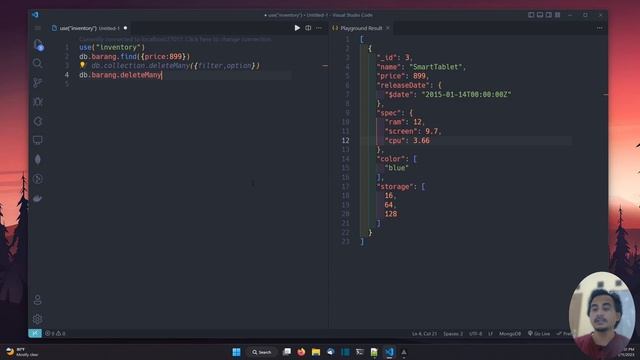This screenshot has width=640, height=360.
Task: Split the editor to the right
Action: (x=308, y=28)
